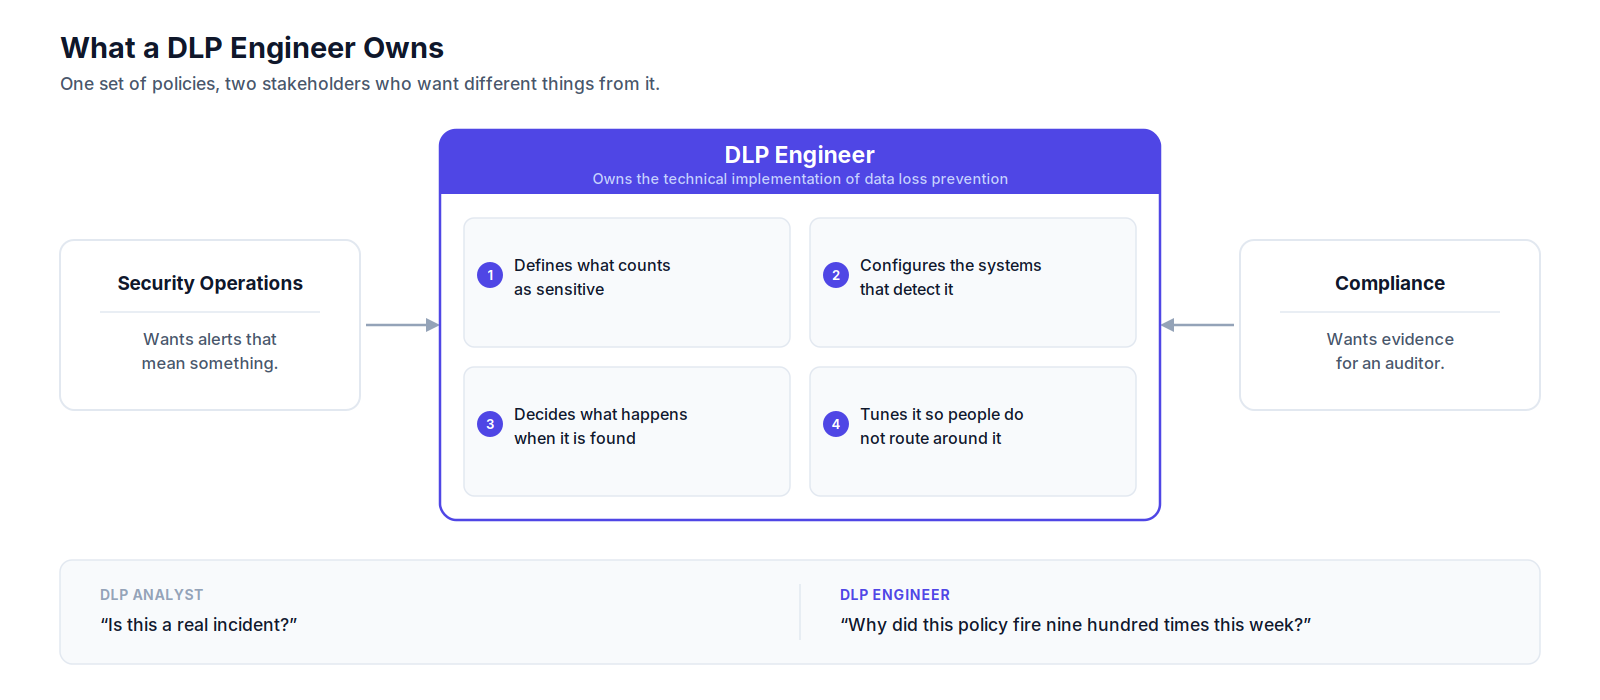Screen dimensions: 1600x700
Task: Click 'Wants alerts that mean something' text
Action: point(210,351)
